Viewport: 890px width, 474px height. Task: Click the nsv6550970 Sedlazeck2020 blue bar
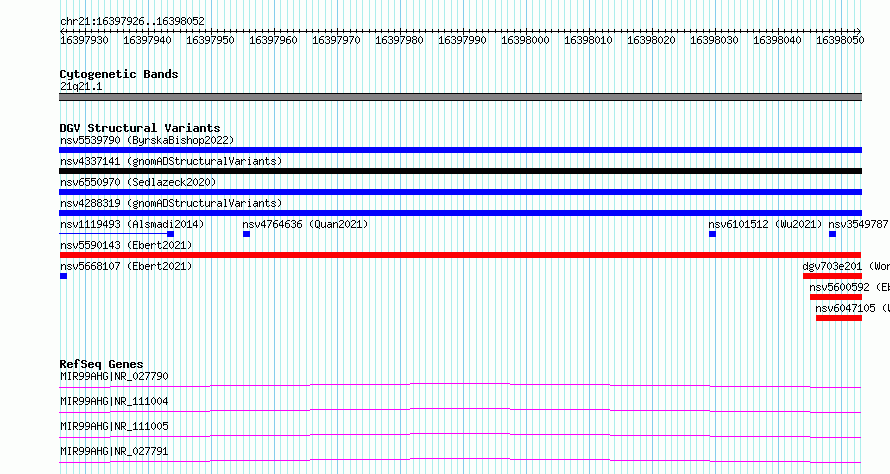(460, 192)
